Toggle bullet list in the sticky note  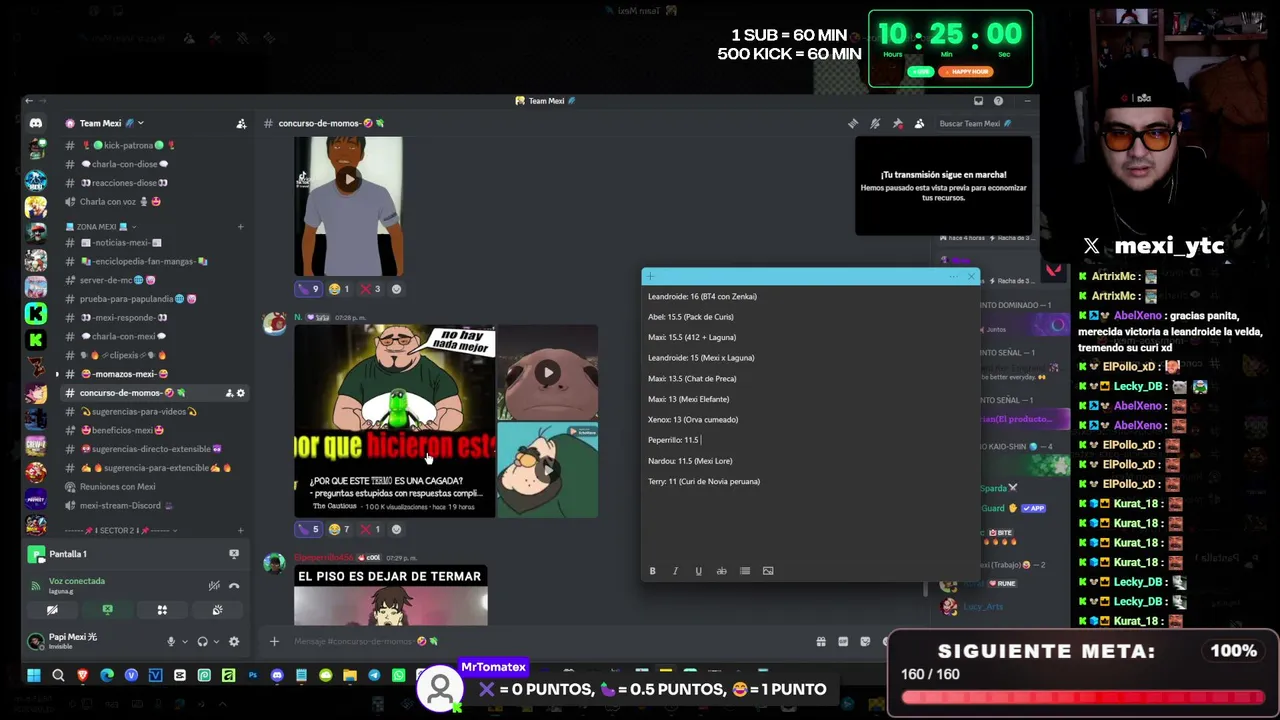point(745,571)
